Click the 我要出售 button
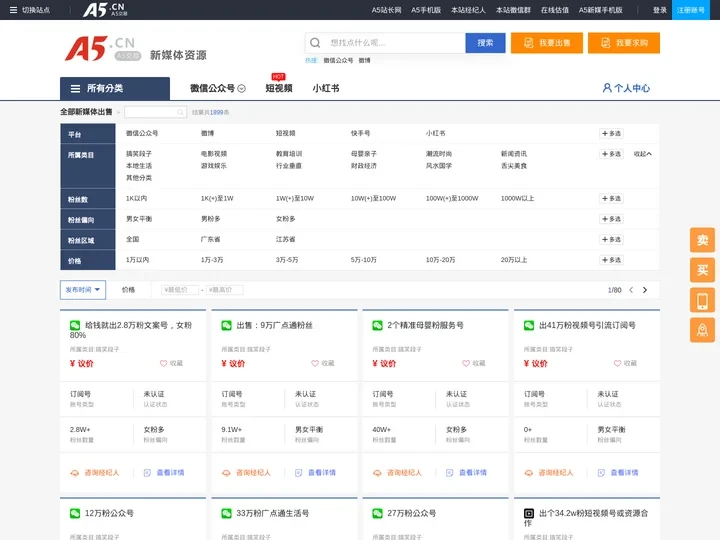Image resolution: width=720 pixels, height=540 pixels. [547, 43]
